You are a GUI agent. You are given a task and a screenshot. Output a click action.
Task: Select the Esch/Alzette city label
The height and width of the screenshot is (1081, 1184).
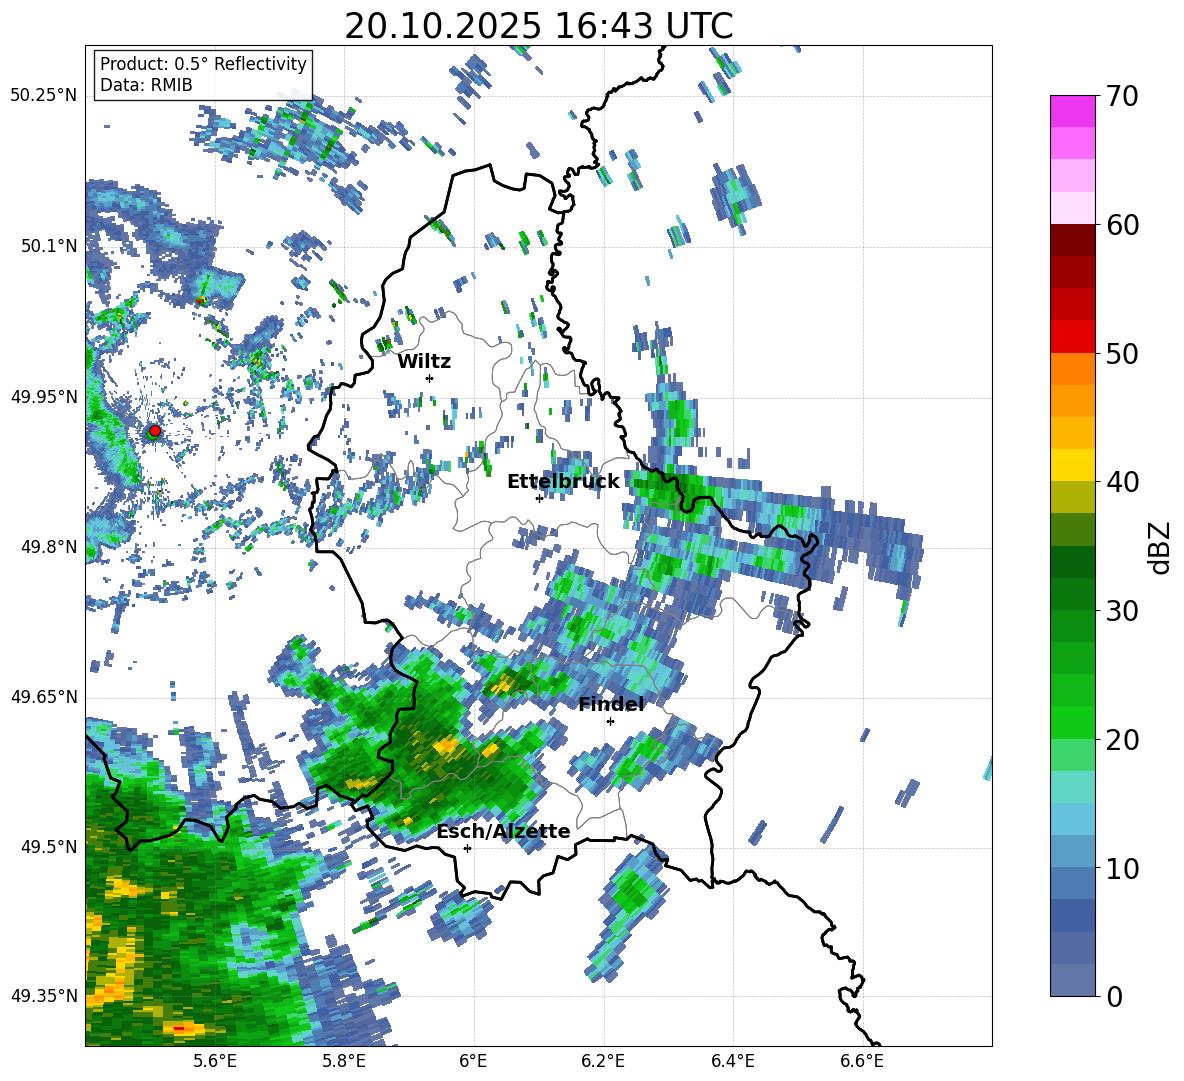pyautogui.click(x=504, y=831)
